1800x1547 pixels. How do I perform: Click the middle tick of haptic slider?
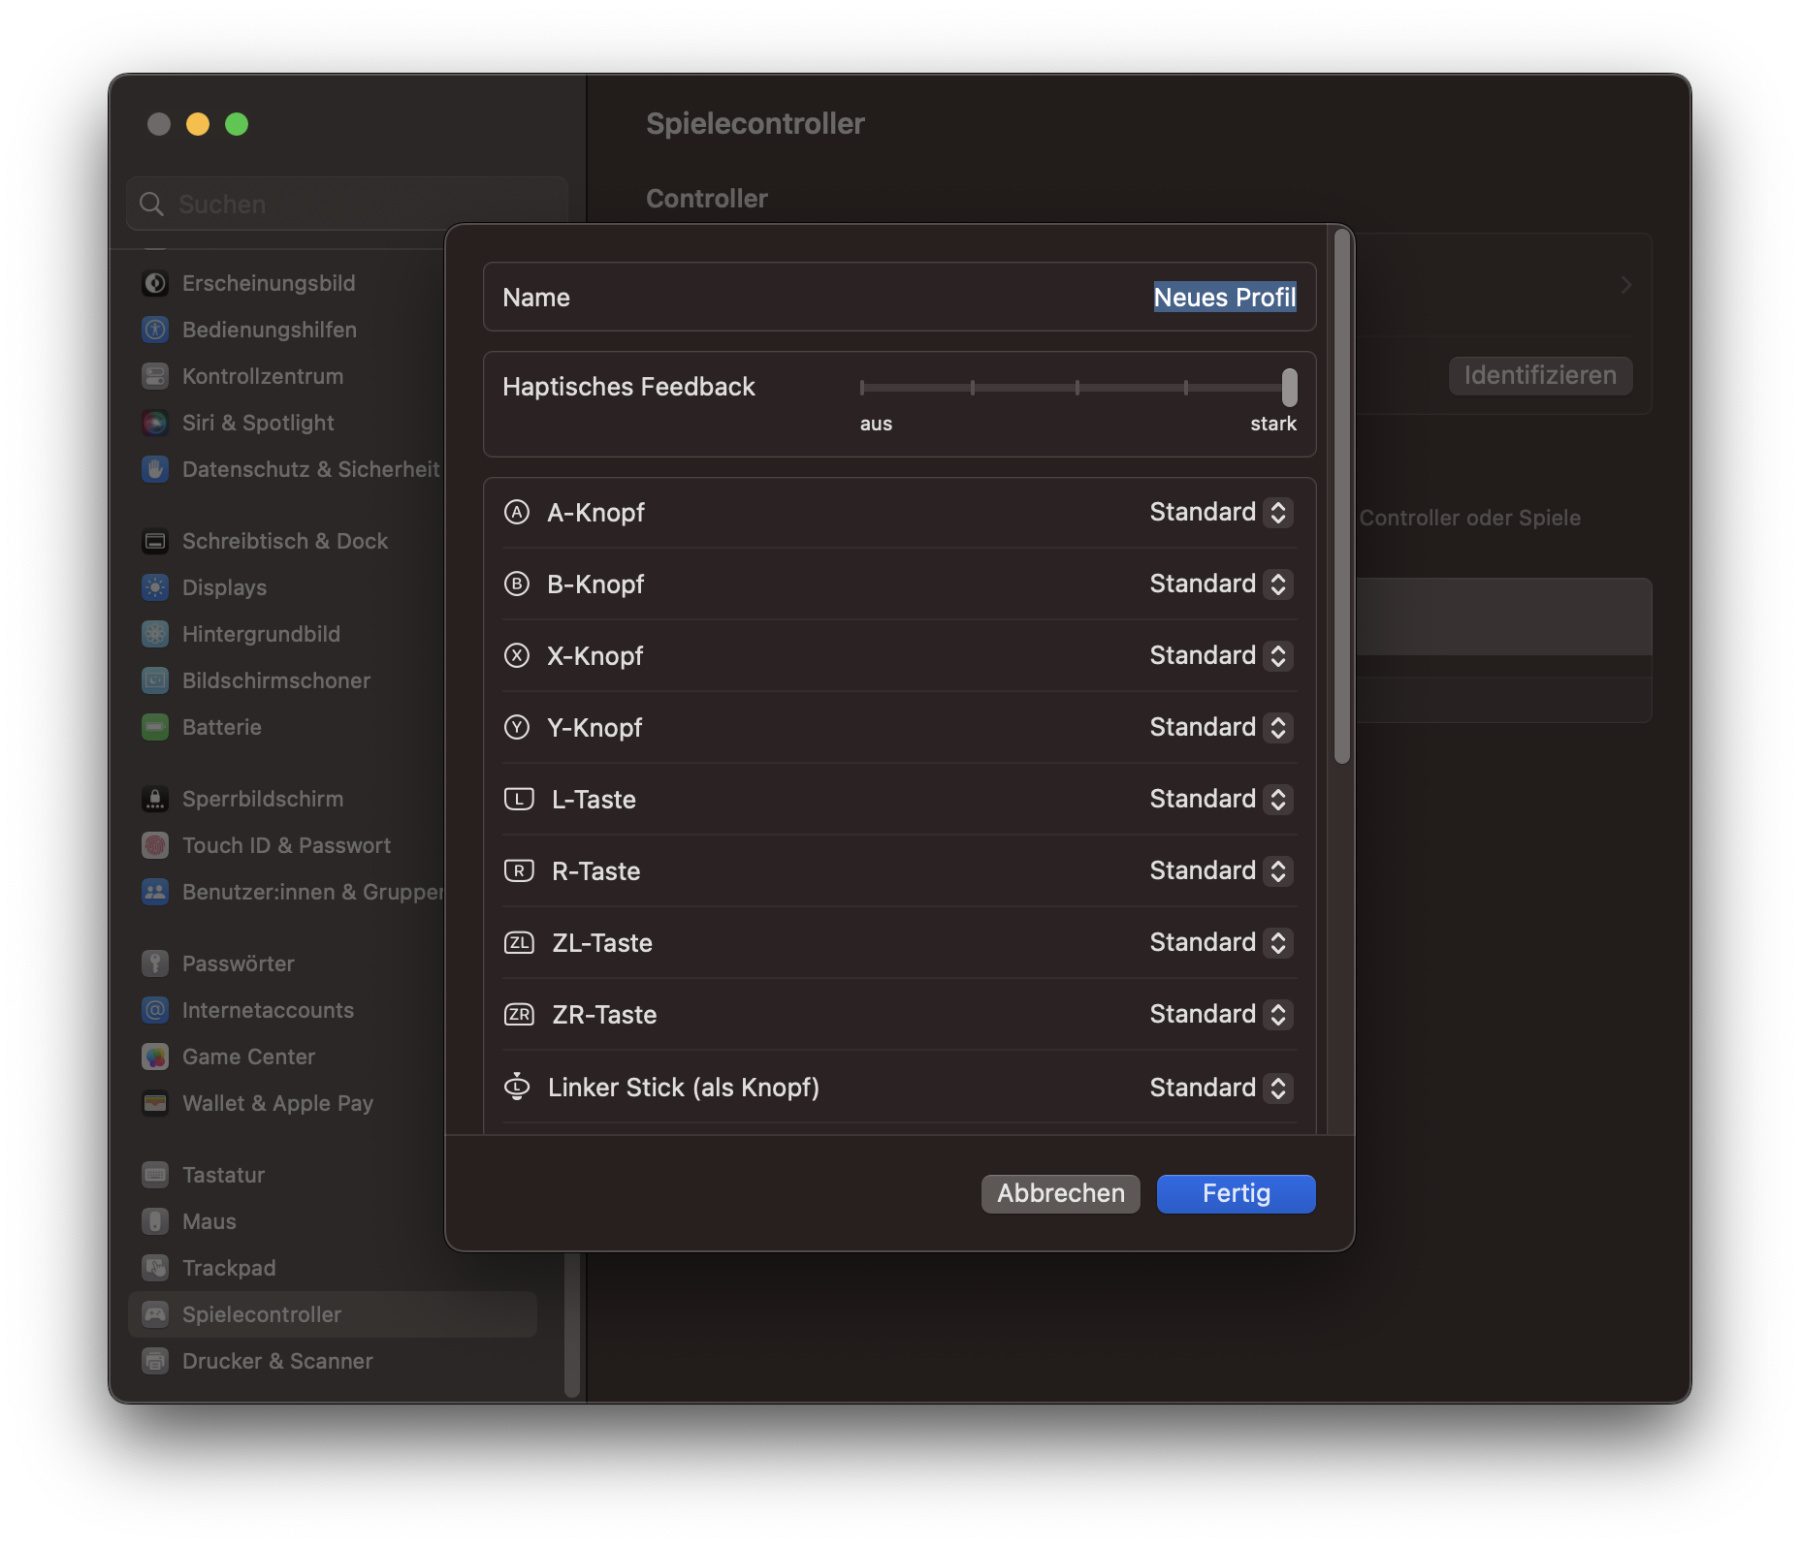pyautogui.click(x=1077, y=387)
